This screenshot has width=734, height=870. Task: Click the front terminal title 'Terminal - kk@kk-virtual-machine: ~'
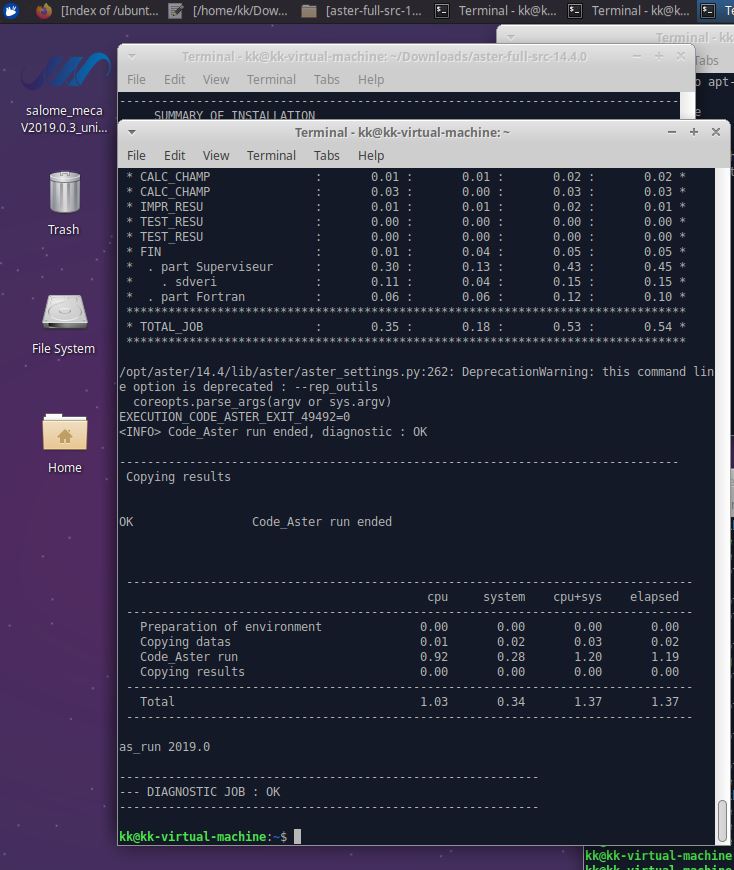pyautogui.click(x=402, y=133)
